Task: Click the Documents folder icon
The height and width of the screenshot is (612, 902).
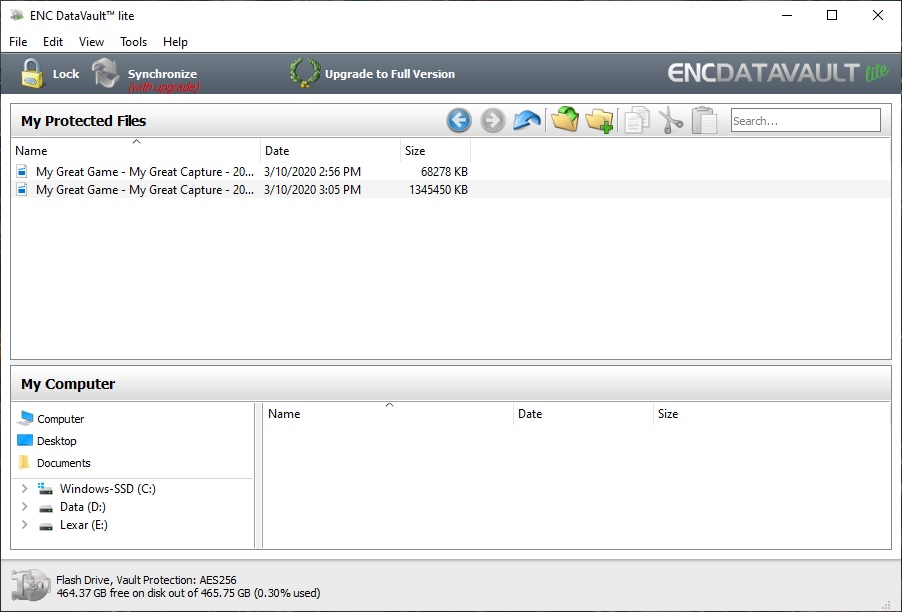Action: click(24, 462)
